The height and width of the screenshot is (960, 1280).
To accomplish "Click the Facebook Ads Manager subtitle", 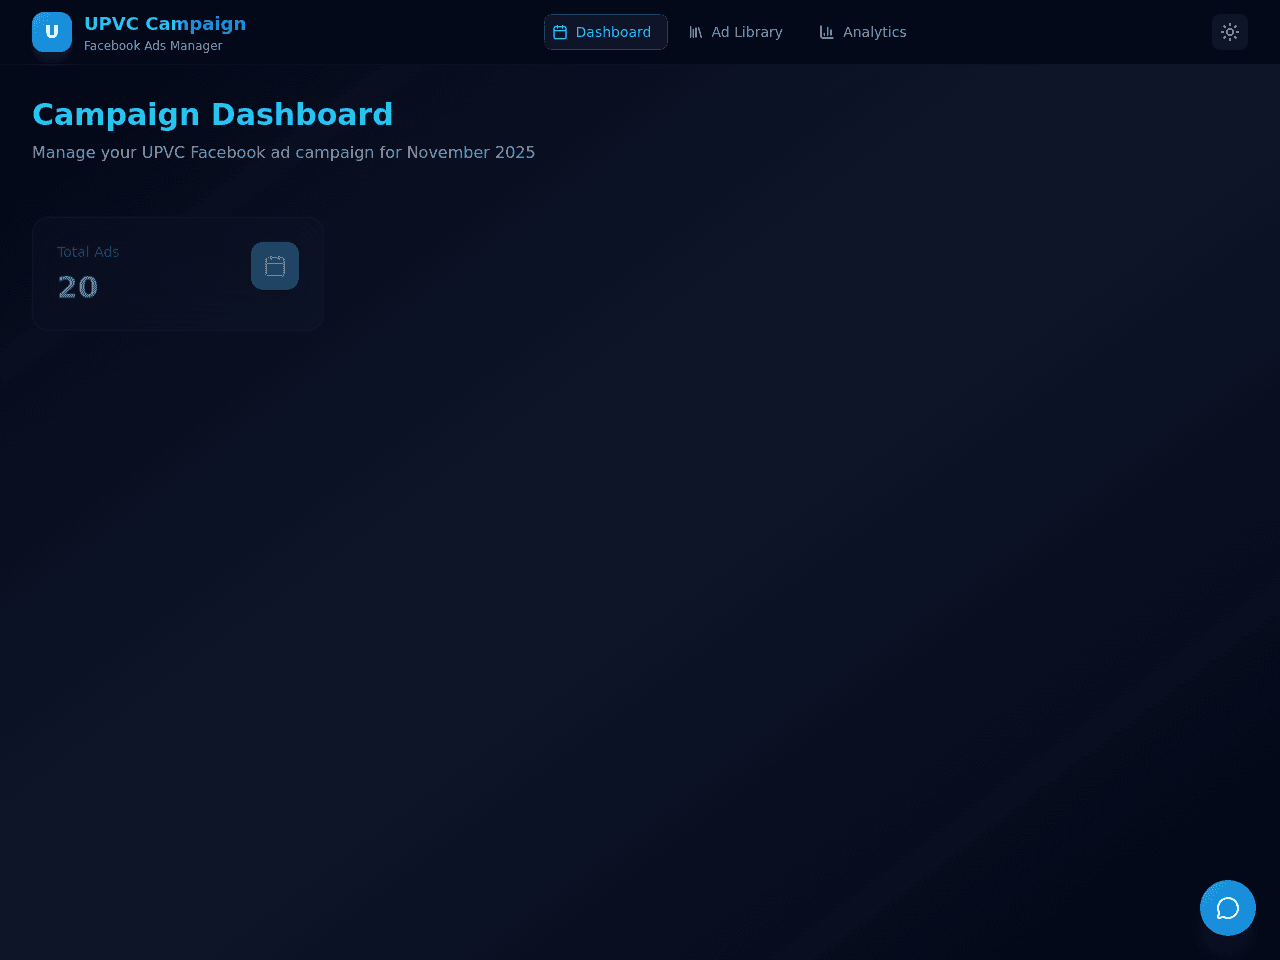I will click(x=153, y=46).
